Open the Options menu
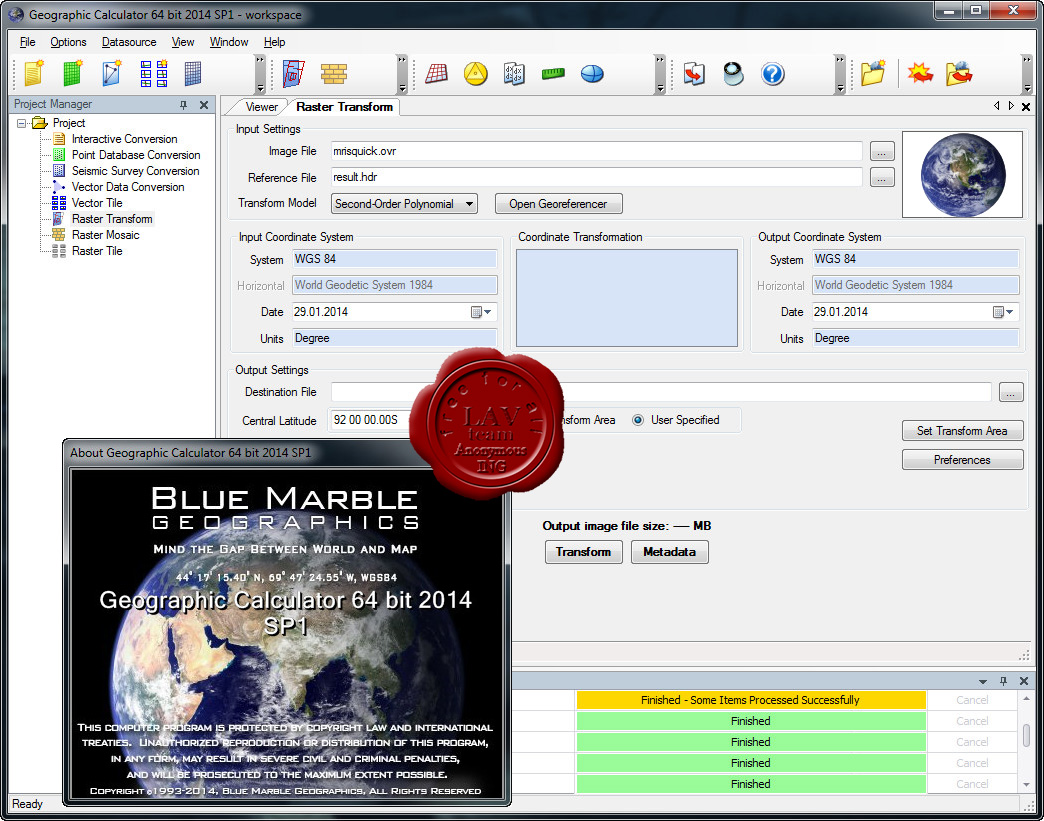Screen dimensions: 1044x821 pos(68,42)
